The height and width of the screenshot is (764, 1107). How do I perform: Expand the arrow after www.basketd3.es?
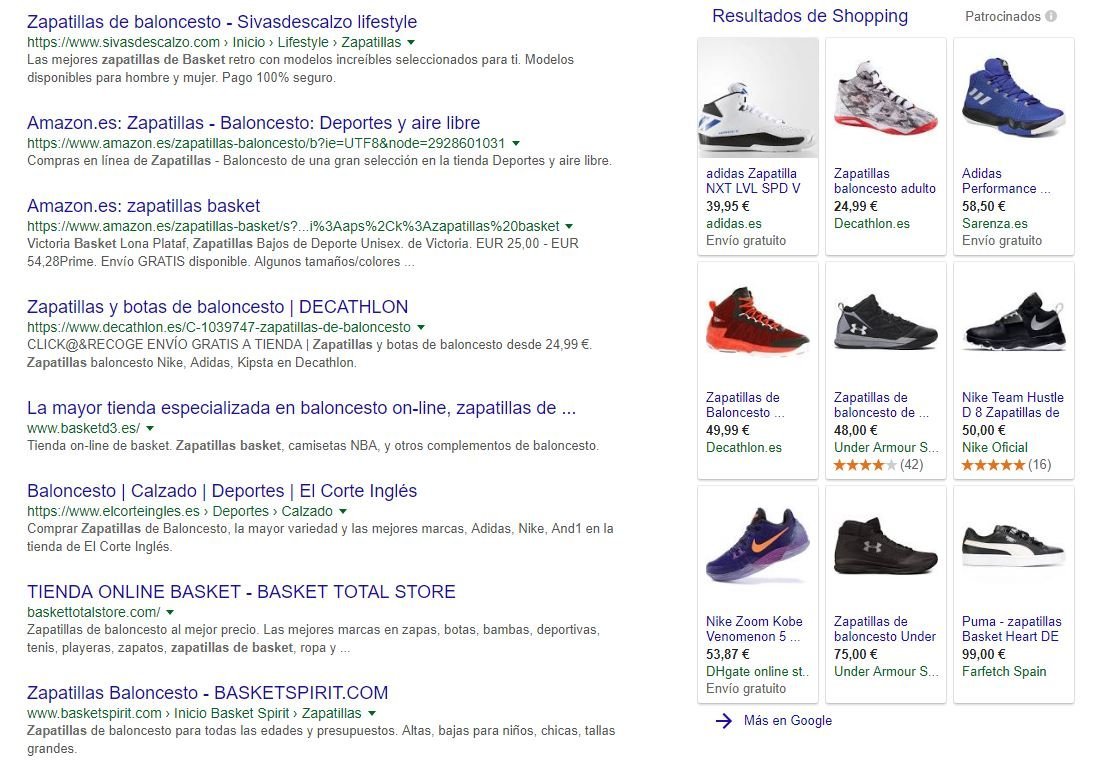150,429
